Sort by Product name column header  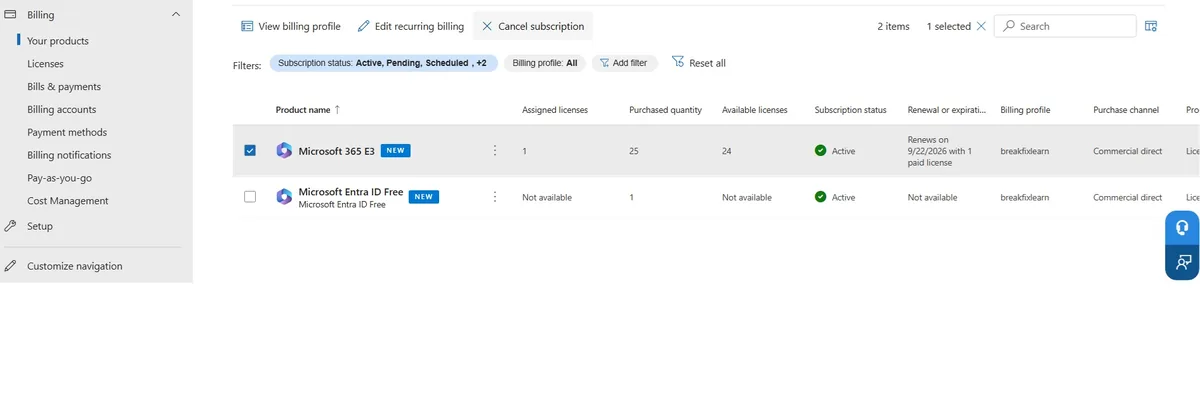307,110
